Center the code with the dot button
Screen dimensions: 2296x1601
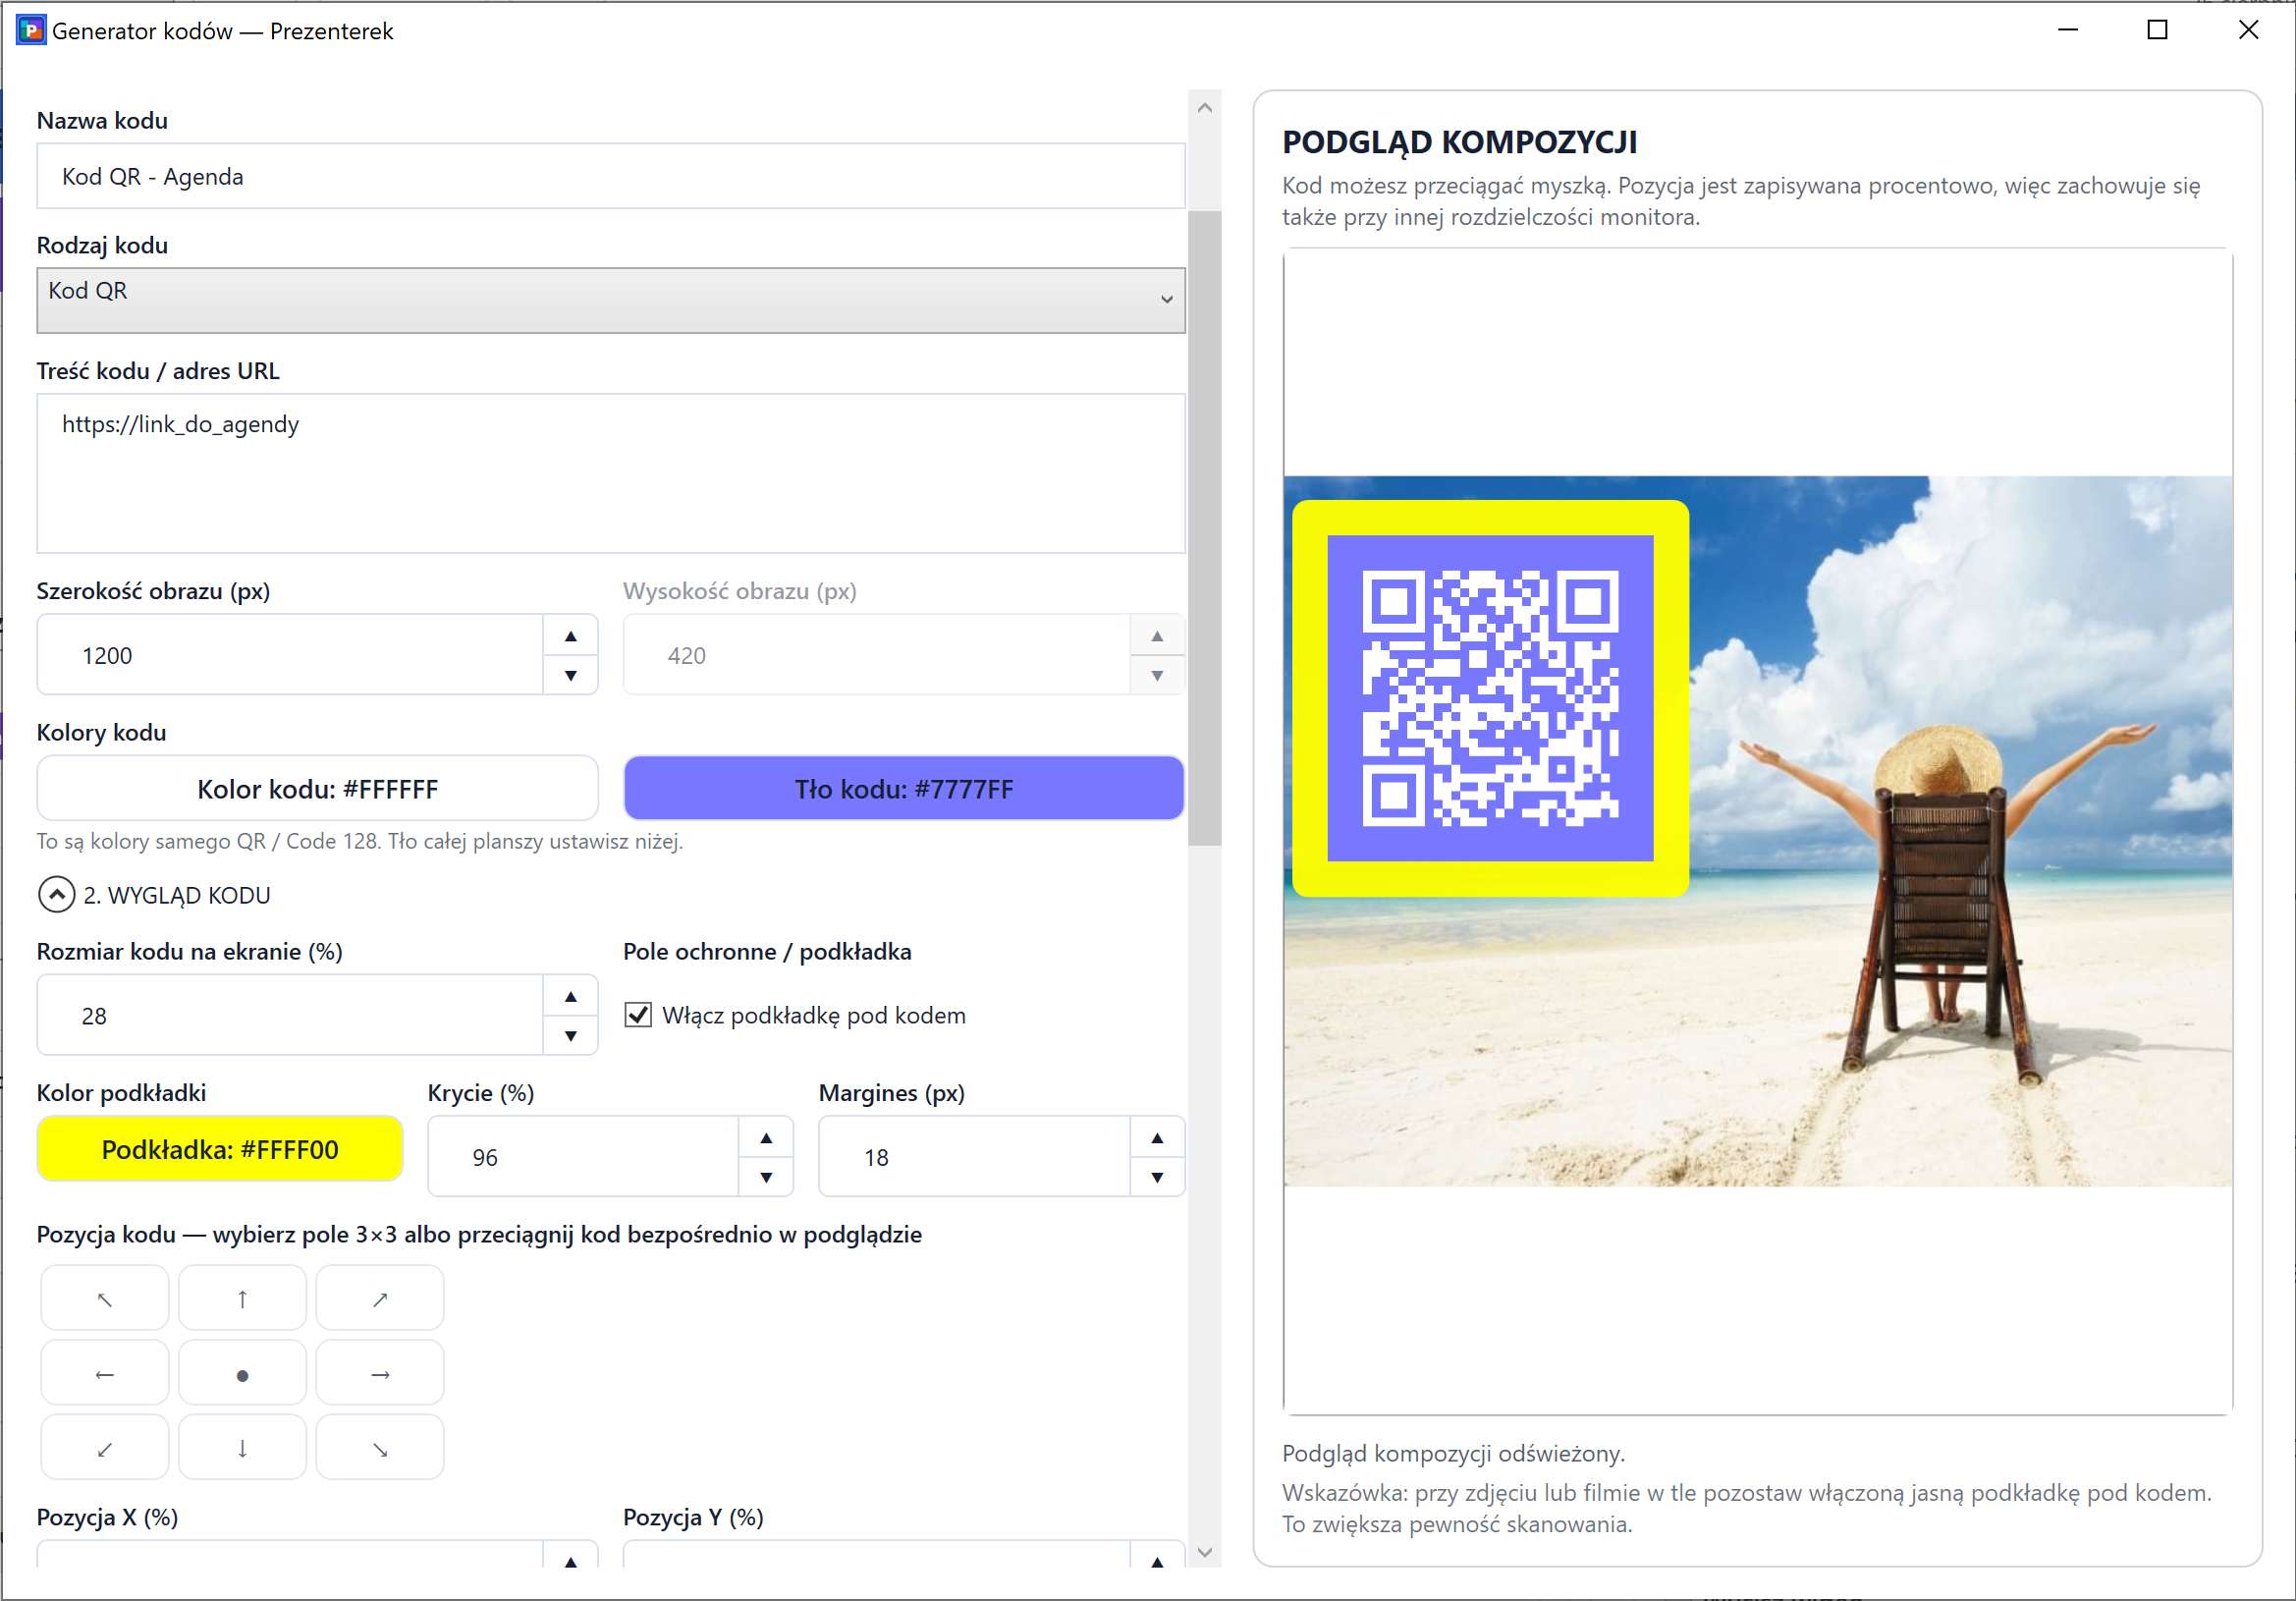tap(242, 1374)
